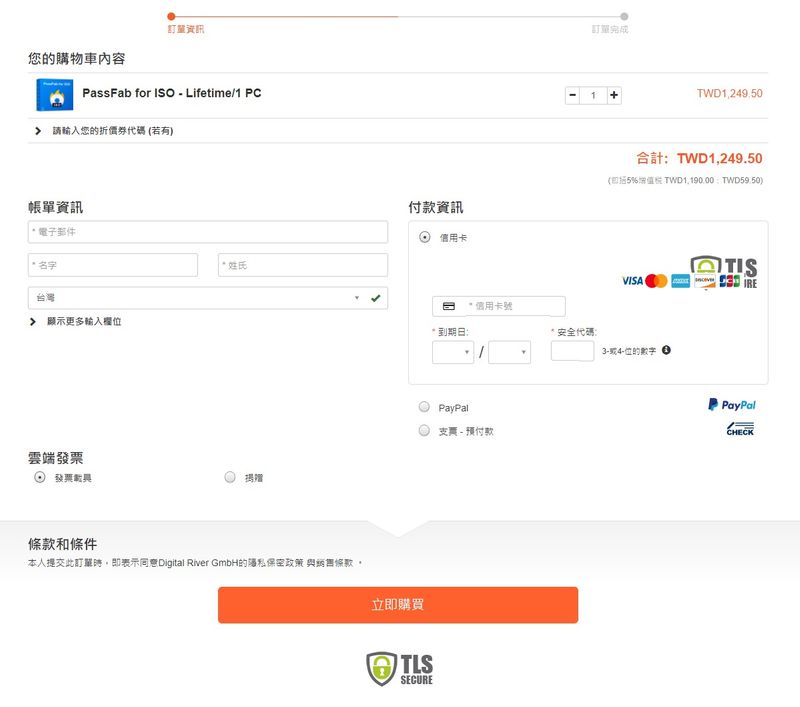Click the first name input field
This screenshot has height=707, width=800.
[113, 265]
